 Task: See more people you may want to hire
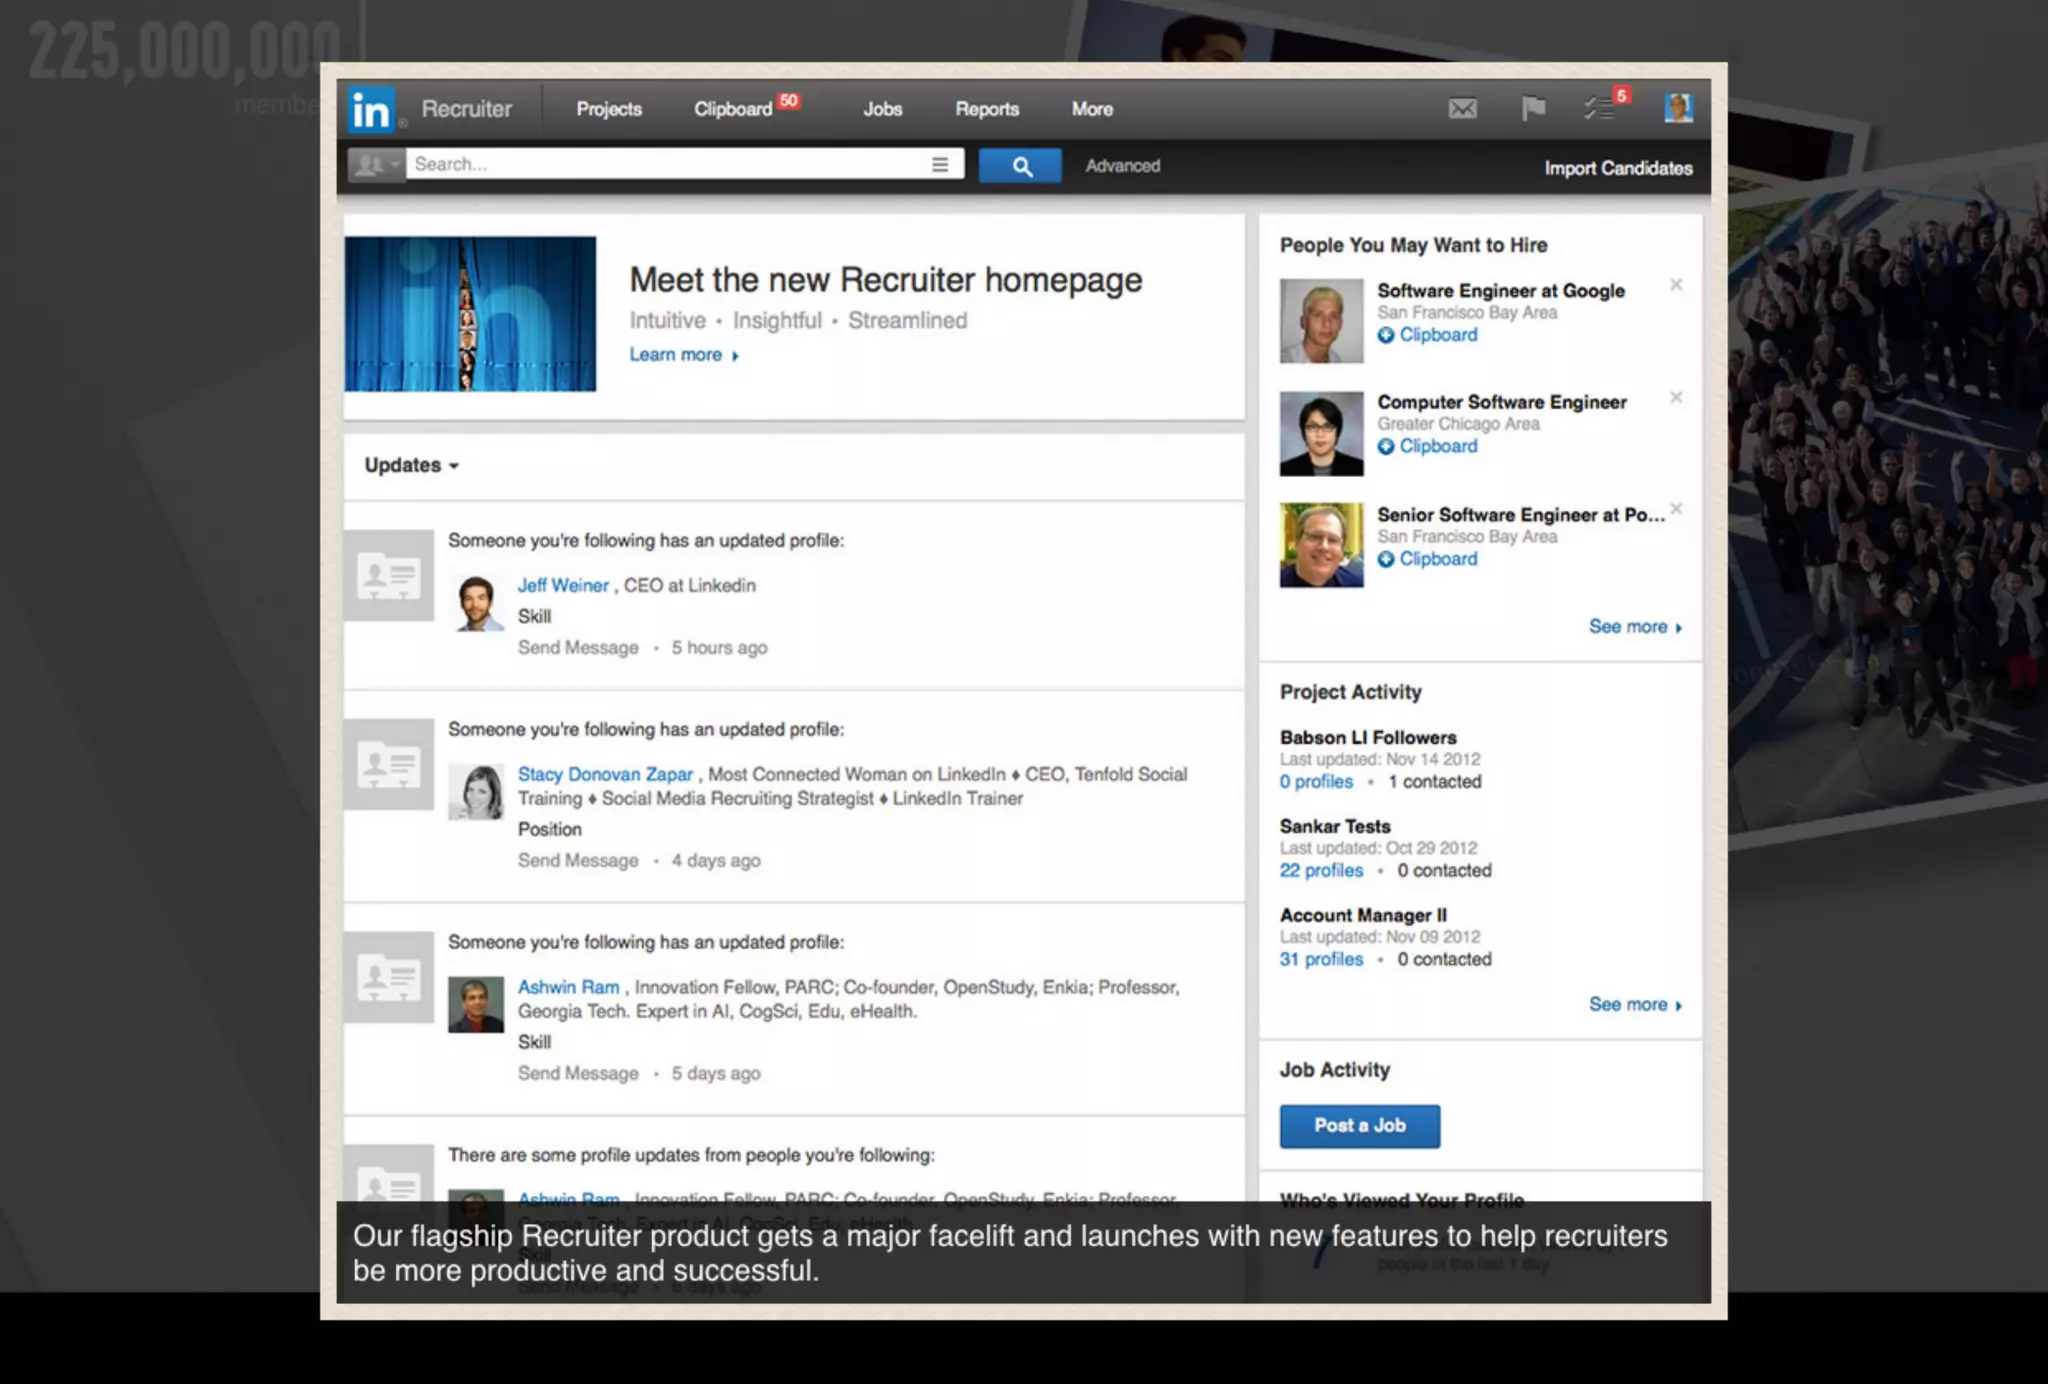[1635, 627]
